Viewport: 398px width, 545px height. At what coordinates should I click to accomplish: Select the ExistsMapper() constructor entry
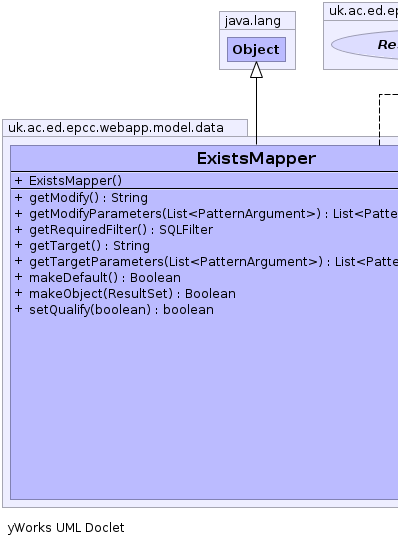[x=75, y=181]
